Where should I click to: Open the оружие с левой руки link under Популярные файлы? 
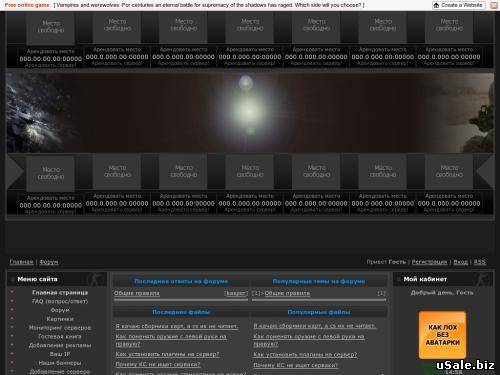tap(309, 340)
